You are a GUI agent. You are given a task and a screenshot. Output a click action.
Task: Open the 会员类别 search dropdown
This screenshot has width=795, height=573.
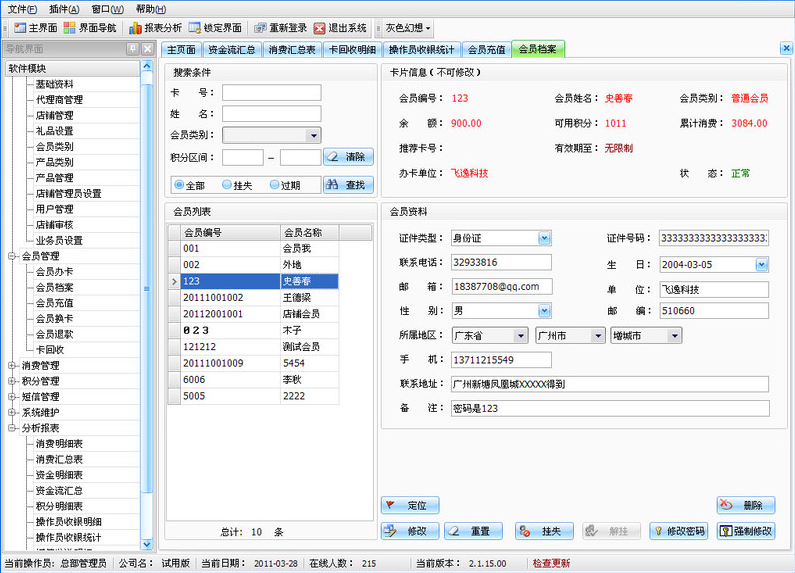pyautogui.click(x=313, y=135)
